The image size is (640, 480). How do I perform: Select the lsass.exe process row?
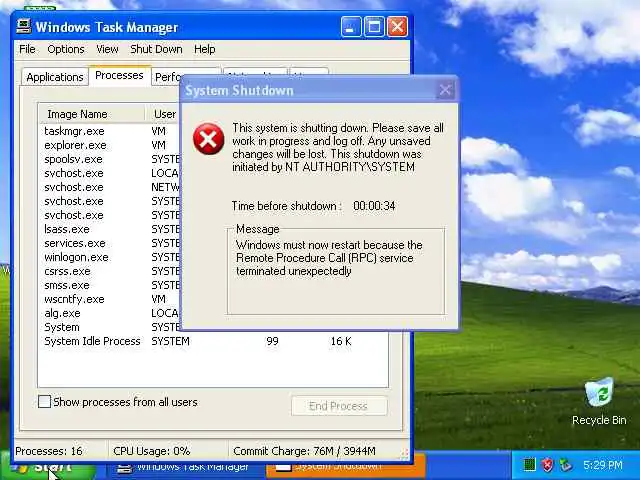[110, 229]
